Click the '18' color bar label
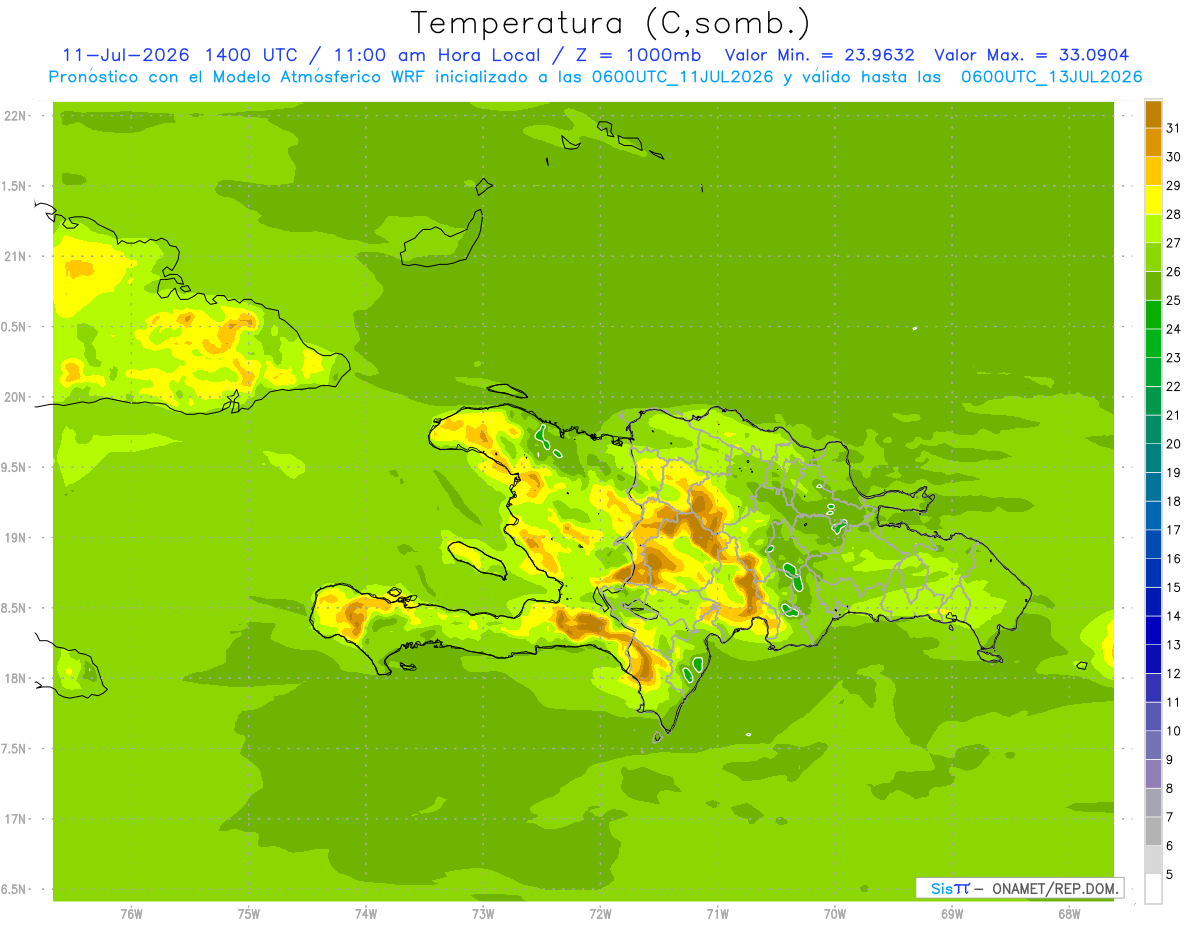This screenshot has width=1200, height=927. pos(1174,501)
